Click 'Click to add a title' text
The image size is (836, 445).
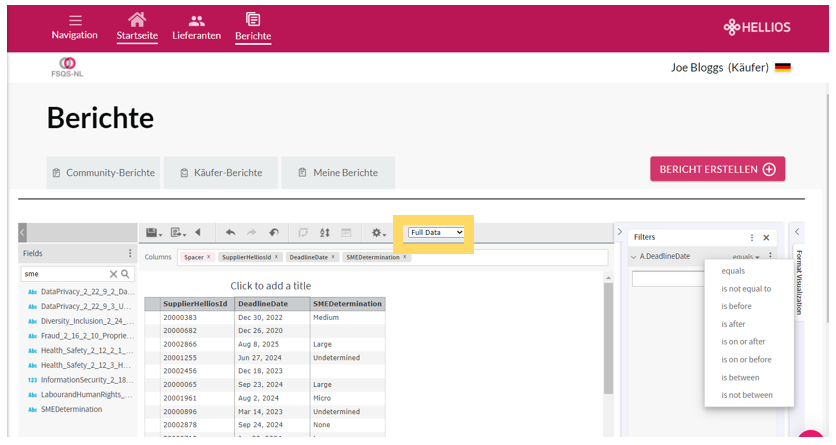(x=271, y=286)
